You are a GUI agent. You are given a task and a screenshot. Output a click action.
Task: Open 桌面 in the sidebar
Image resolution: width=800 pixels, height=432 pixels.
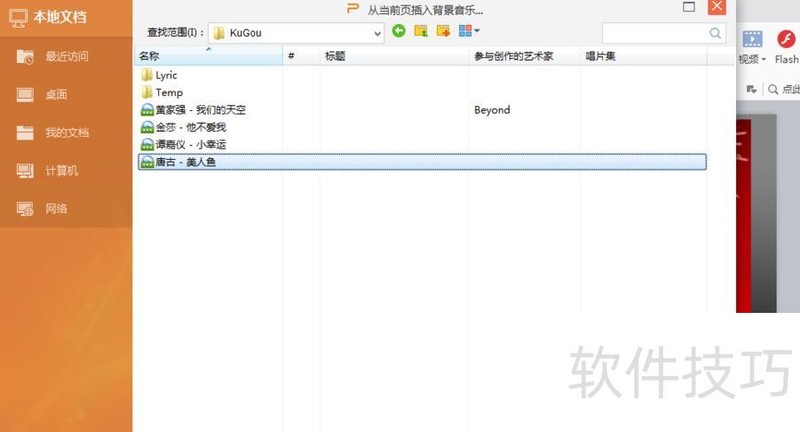[66, 94]
